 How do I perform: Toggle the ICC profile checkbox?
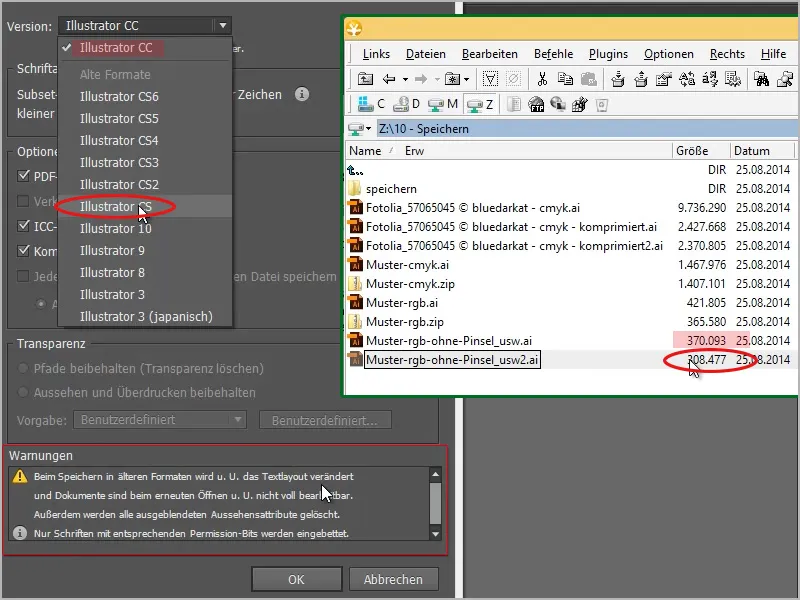[23, 226]
